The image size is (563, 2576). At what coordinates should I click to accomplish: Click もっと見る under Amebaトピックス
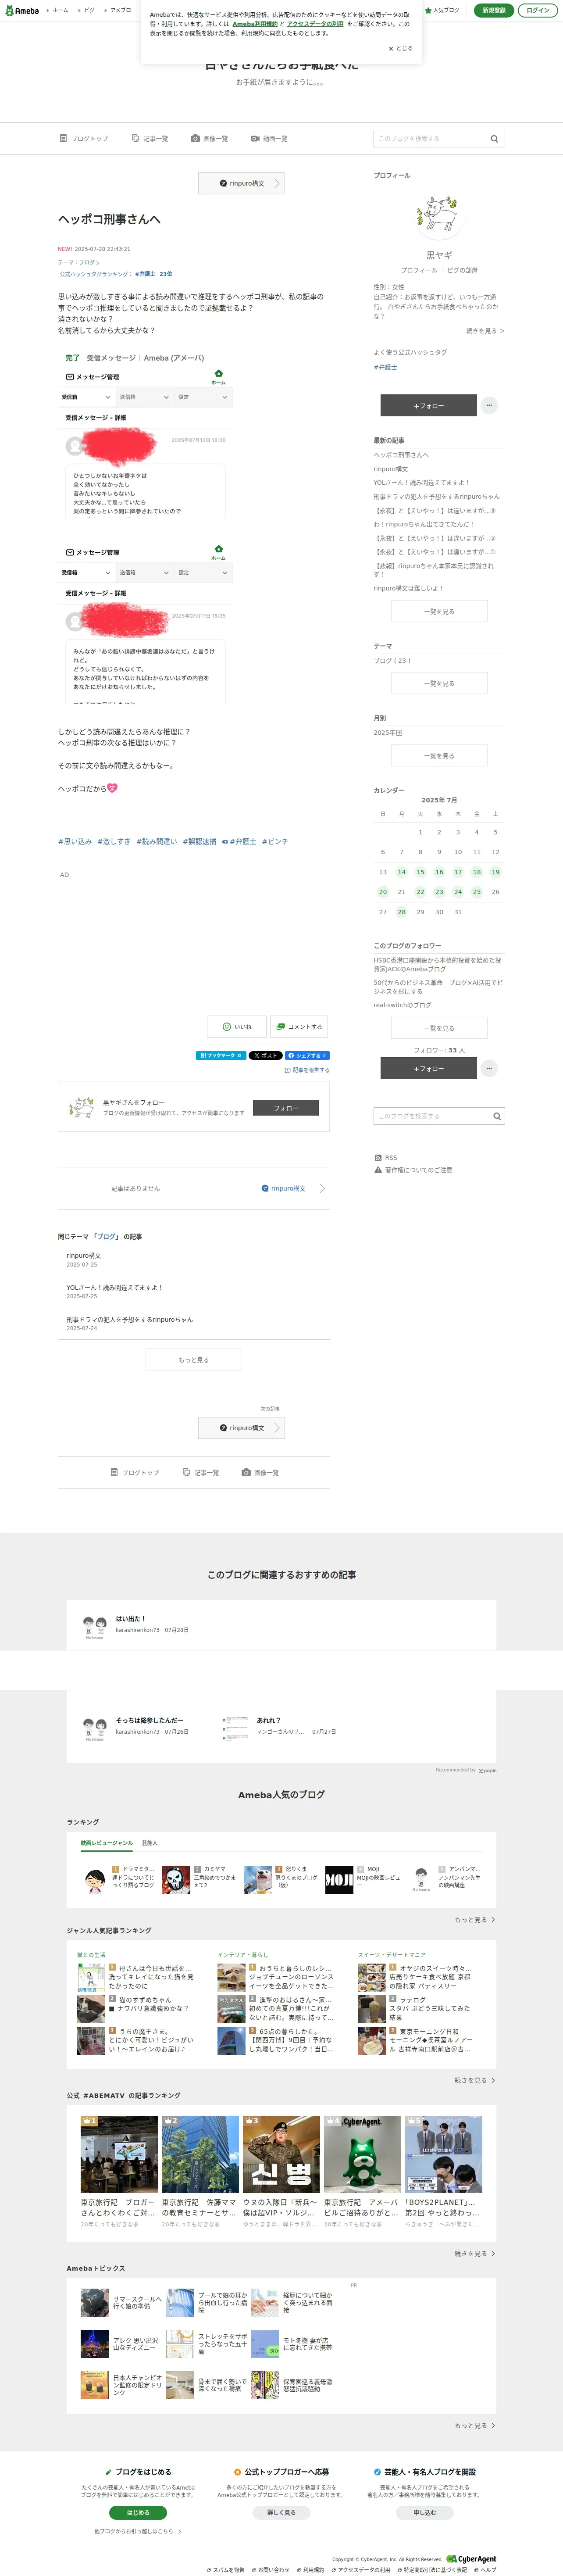pyautogui.click(x=474, y=2425)
